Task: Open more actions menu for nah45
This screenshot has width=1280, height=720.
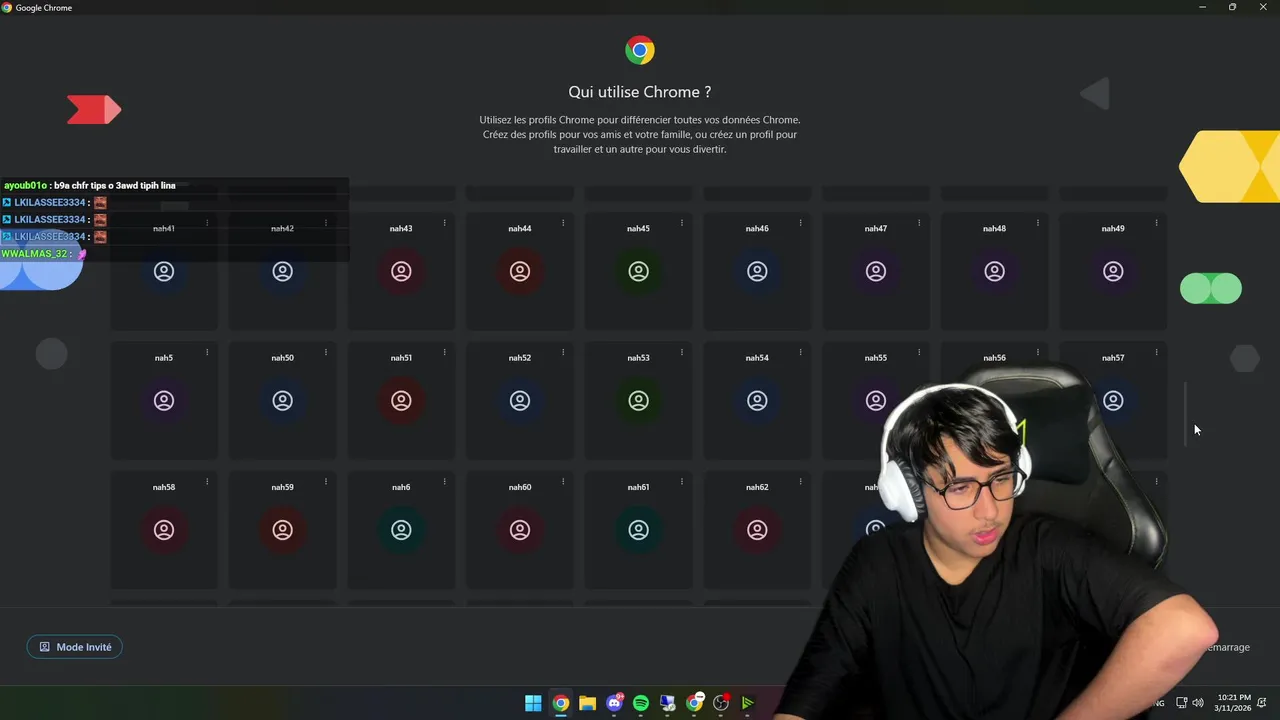Action: [682, 223]
